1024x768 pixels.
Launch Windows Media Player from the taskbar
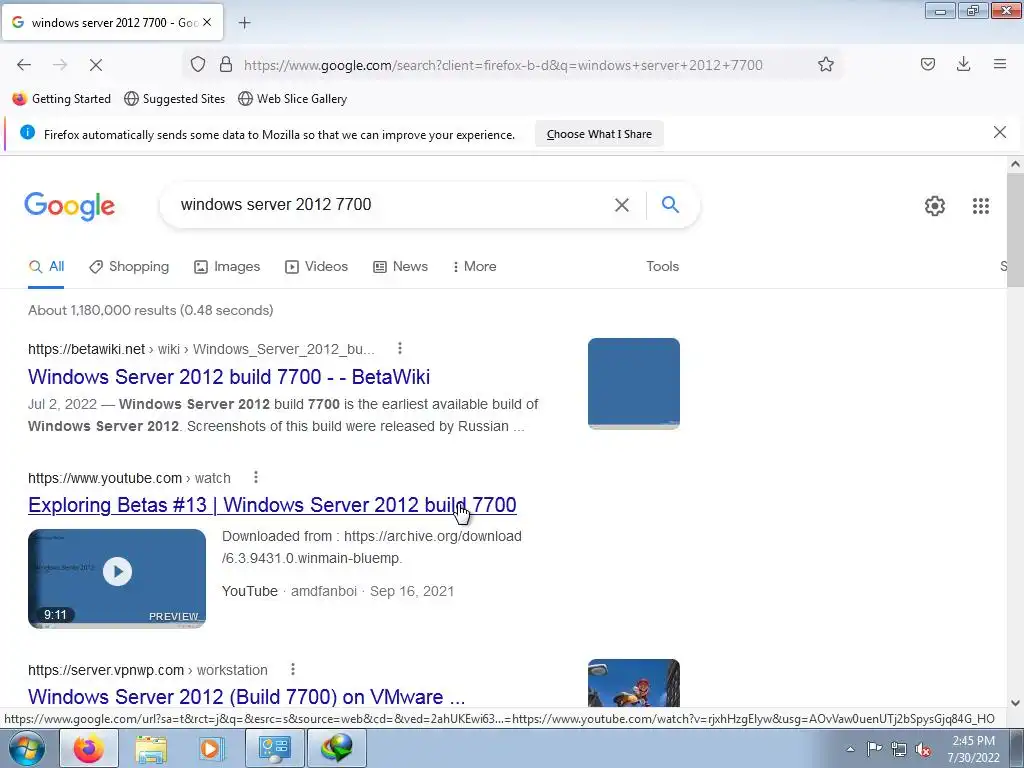point(211,748)
